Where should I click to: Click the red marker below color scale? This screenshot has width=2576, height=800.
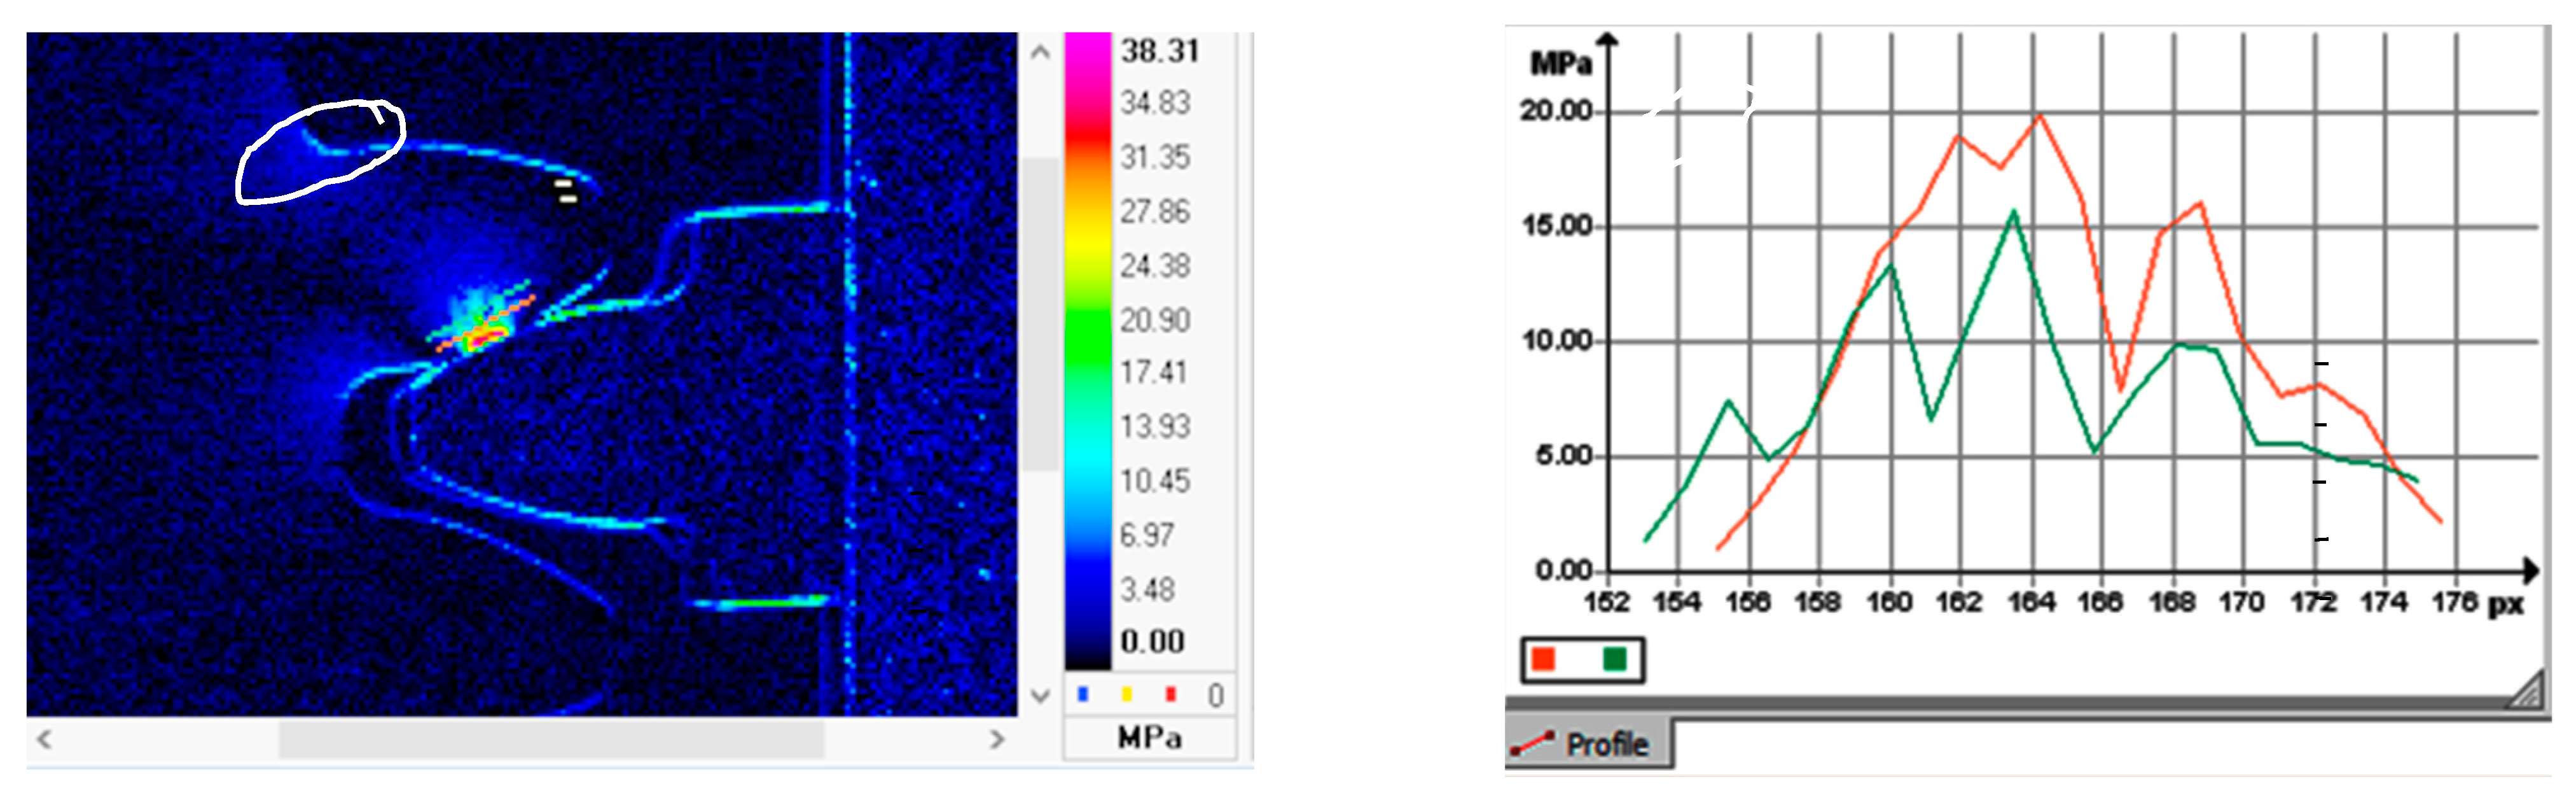[x=1171, y=694]
